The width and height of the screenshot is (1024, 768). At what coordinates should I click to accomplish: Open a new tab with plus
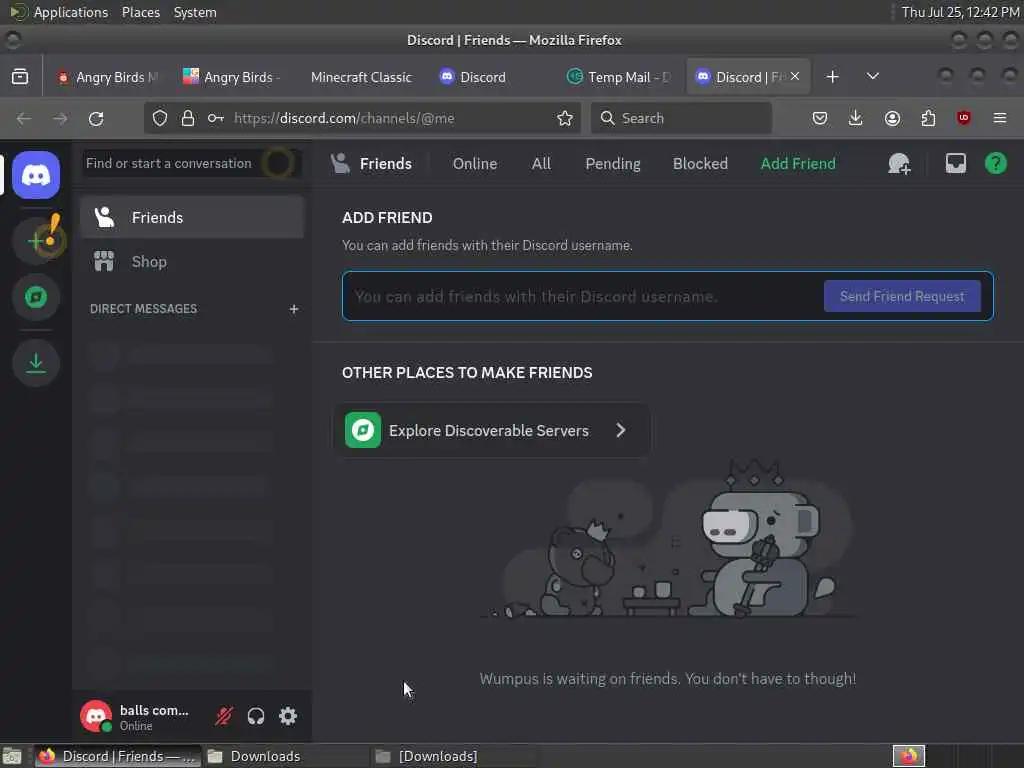pos(832,77)
